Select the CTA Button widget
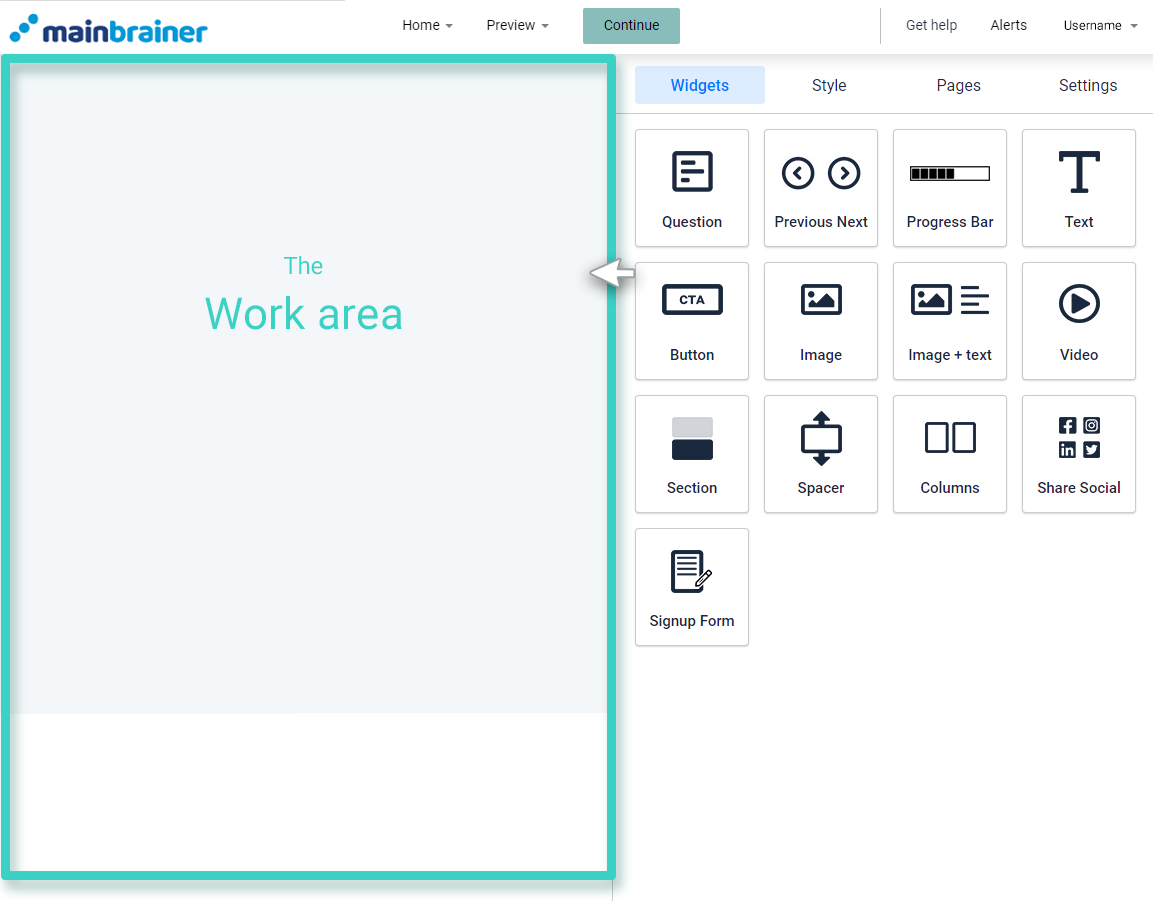 click(x=692, y=321)
